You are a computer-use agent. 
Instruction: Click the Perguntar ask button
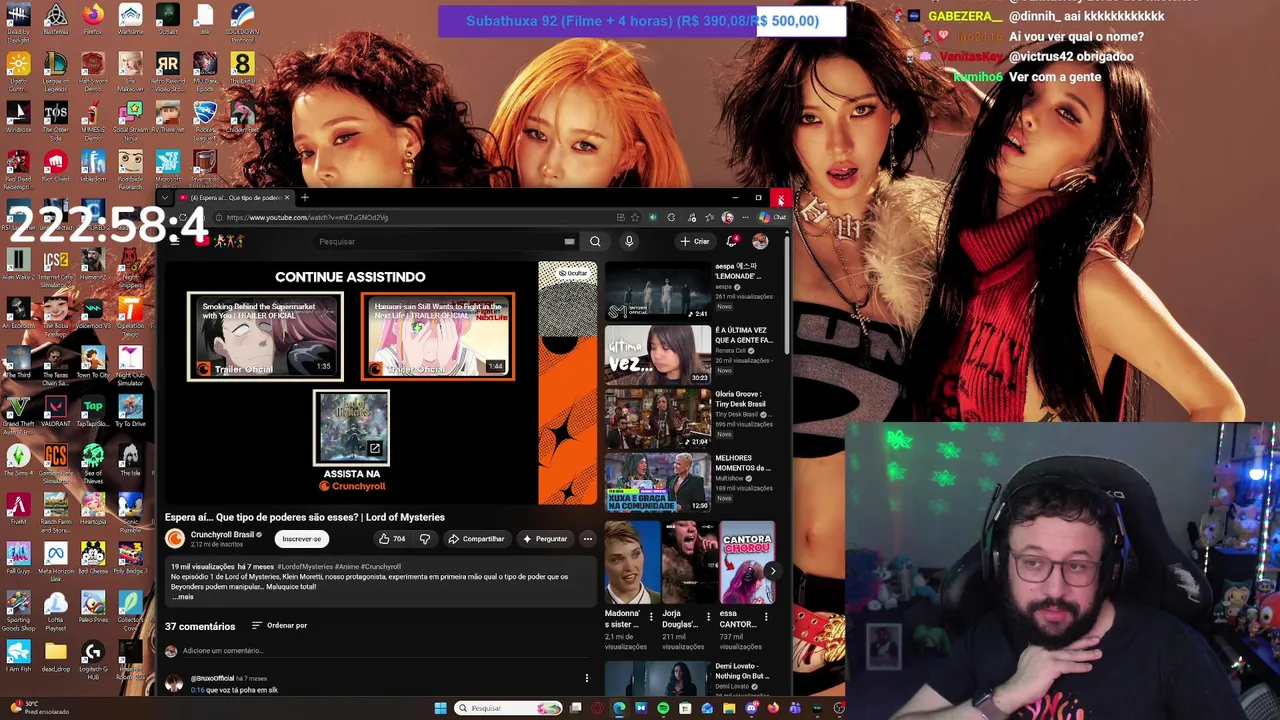544,539
